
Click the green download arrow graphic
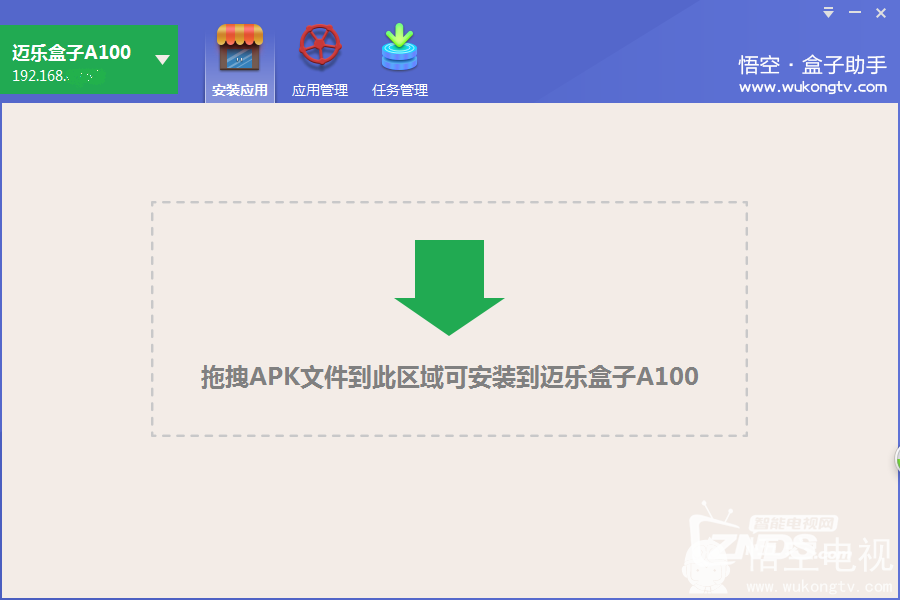[x=449, y=287]
